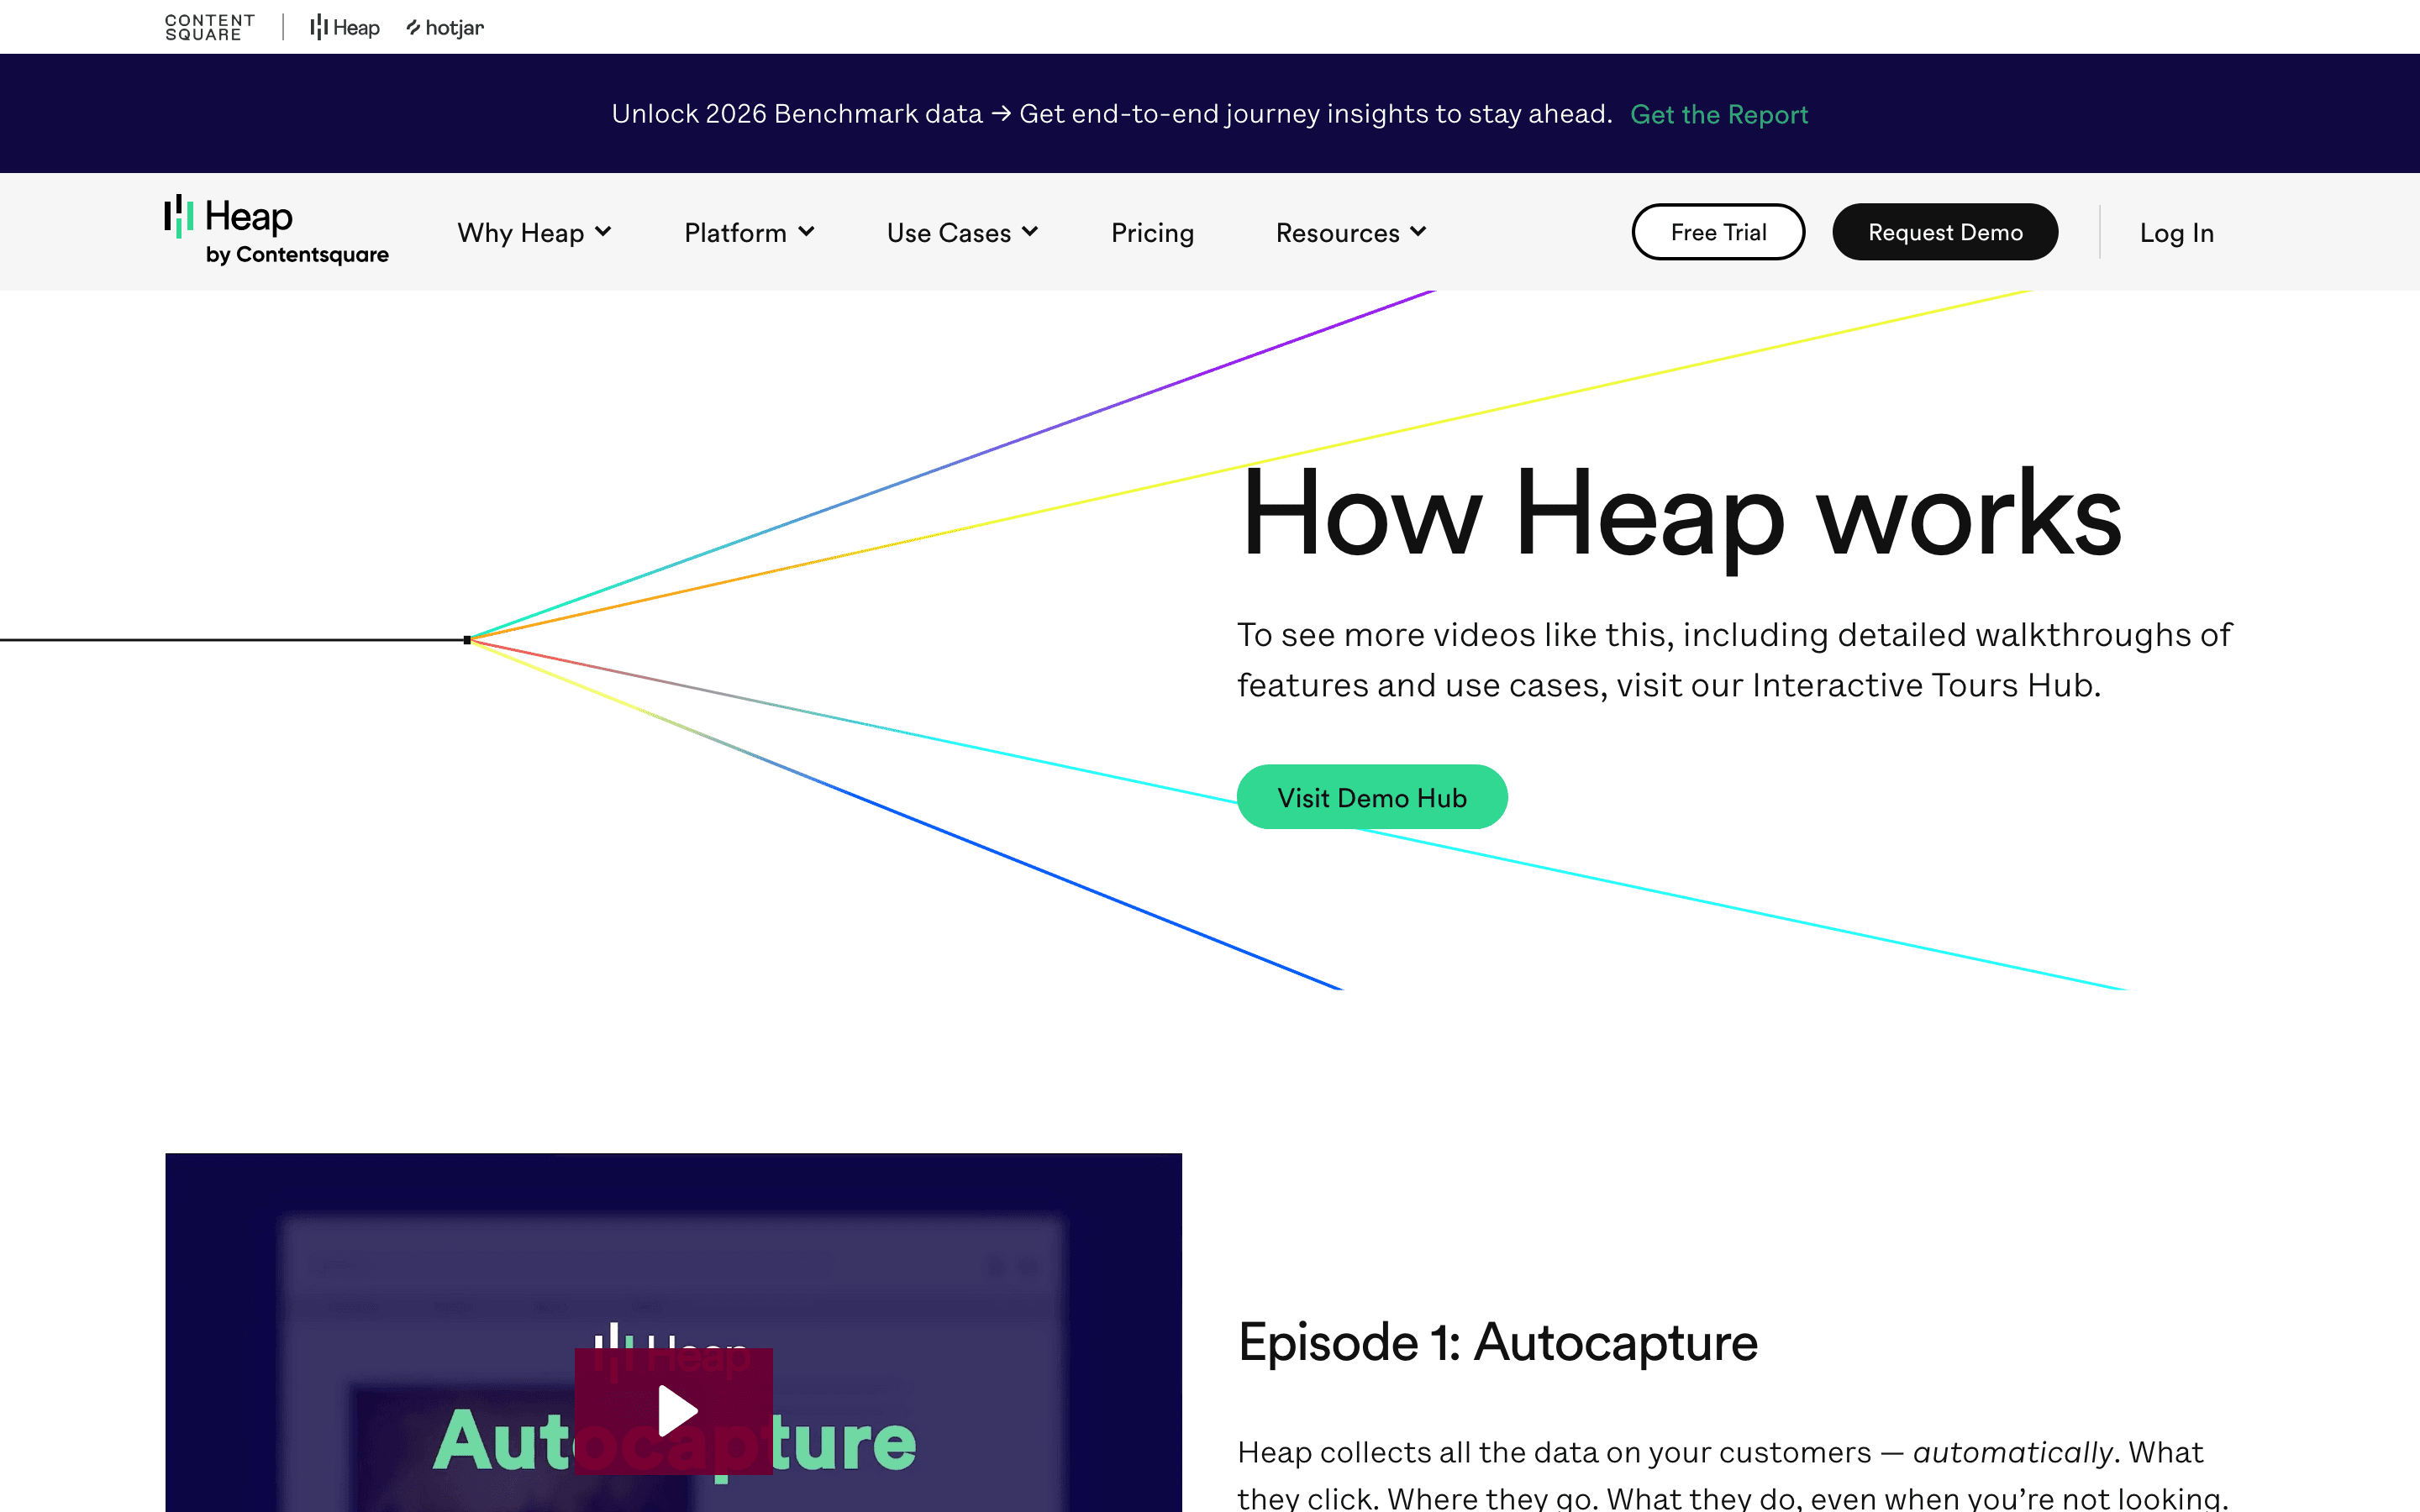Click the Free Trial button
This screenshot has height=1512, width=2420.
[x=1718, y=232]
